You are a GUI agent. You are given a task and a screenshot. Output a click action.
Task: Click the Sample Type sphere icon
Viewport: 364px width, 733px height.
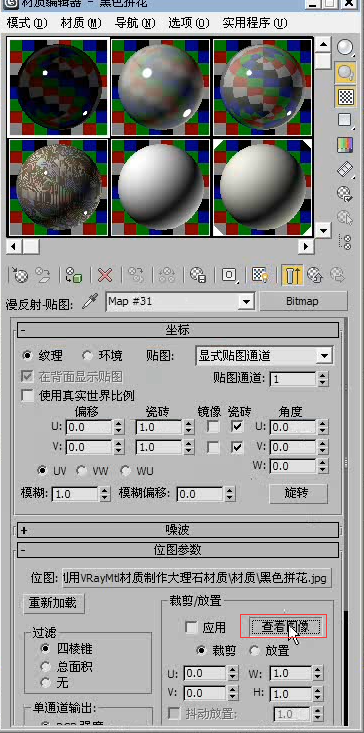pos(345,47)
